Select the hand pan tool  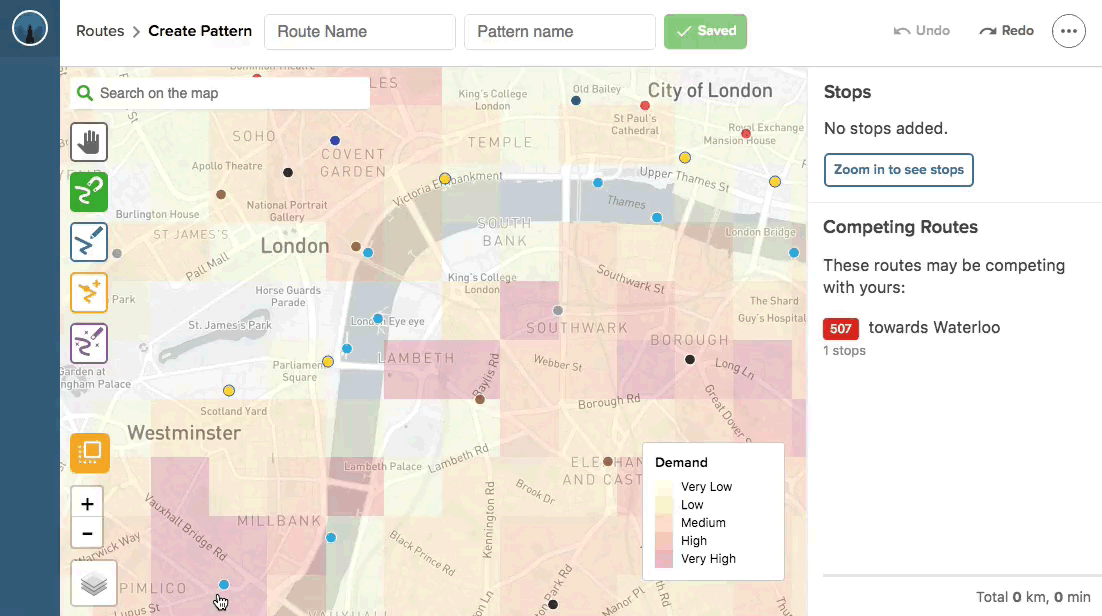(x=89, y=142)
